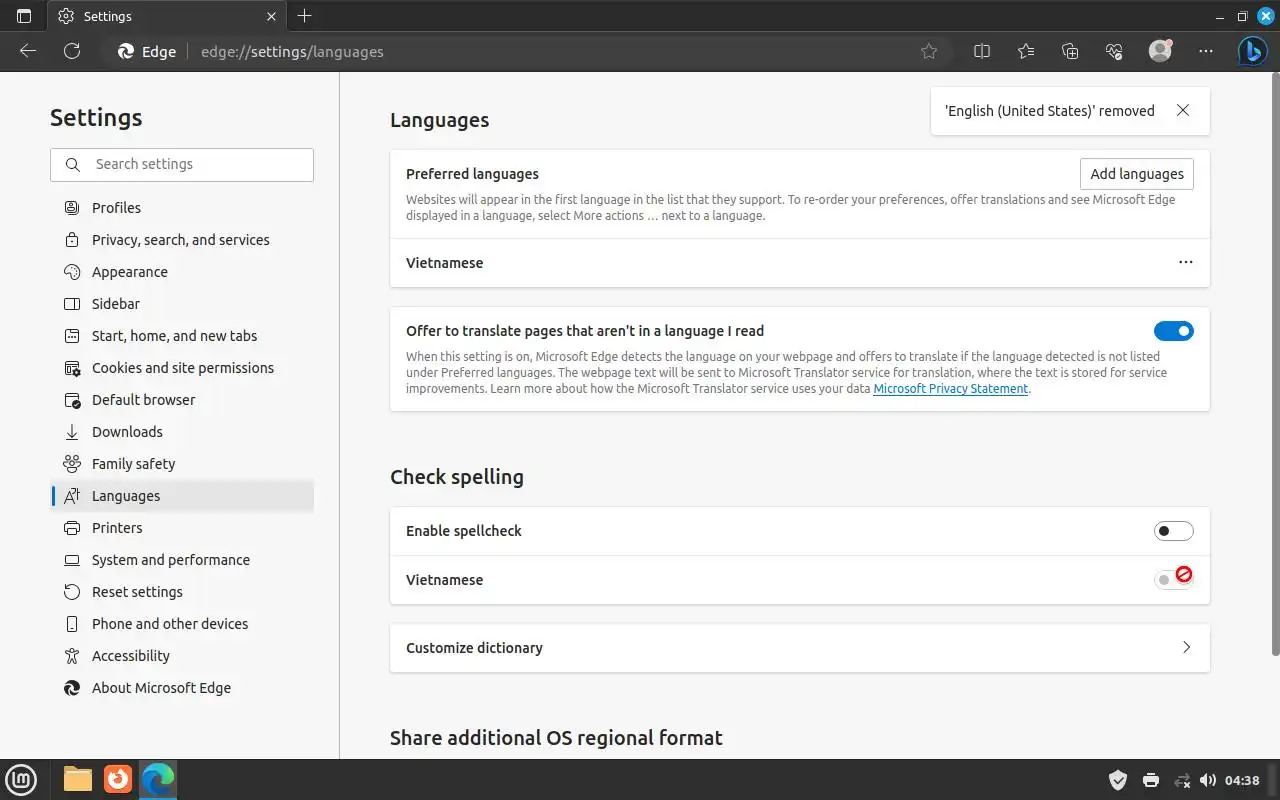Click the Browser essentials heart icon
The height and width of the screenshot is (800, 1280).
1114,51
